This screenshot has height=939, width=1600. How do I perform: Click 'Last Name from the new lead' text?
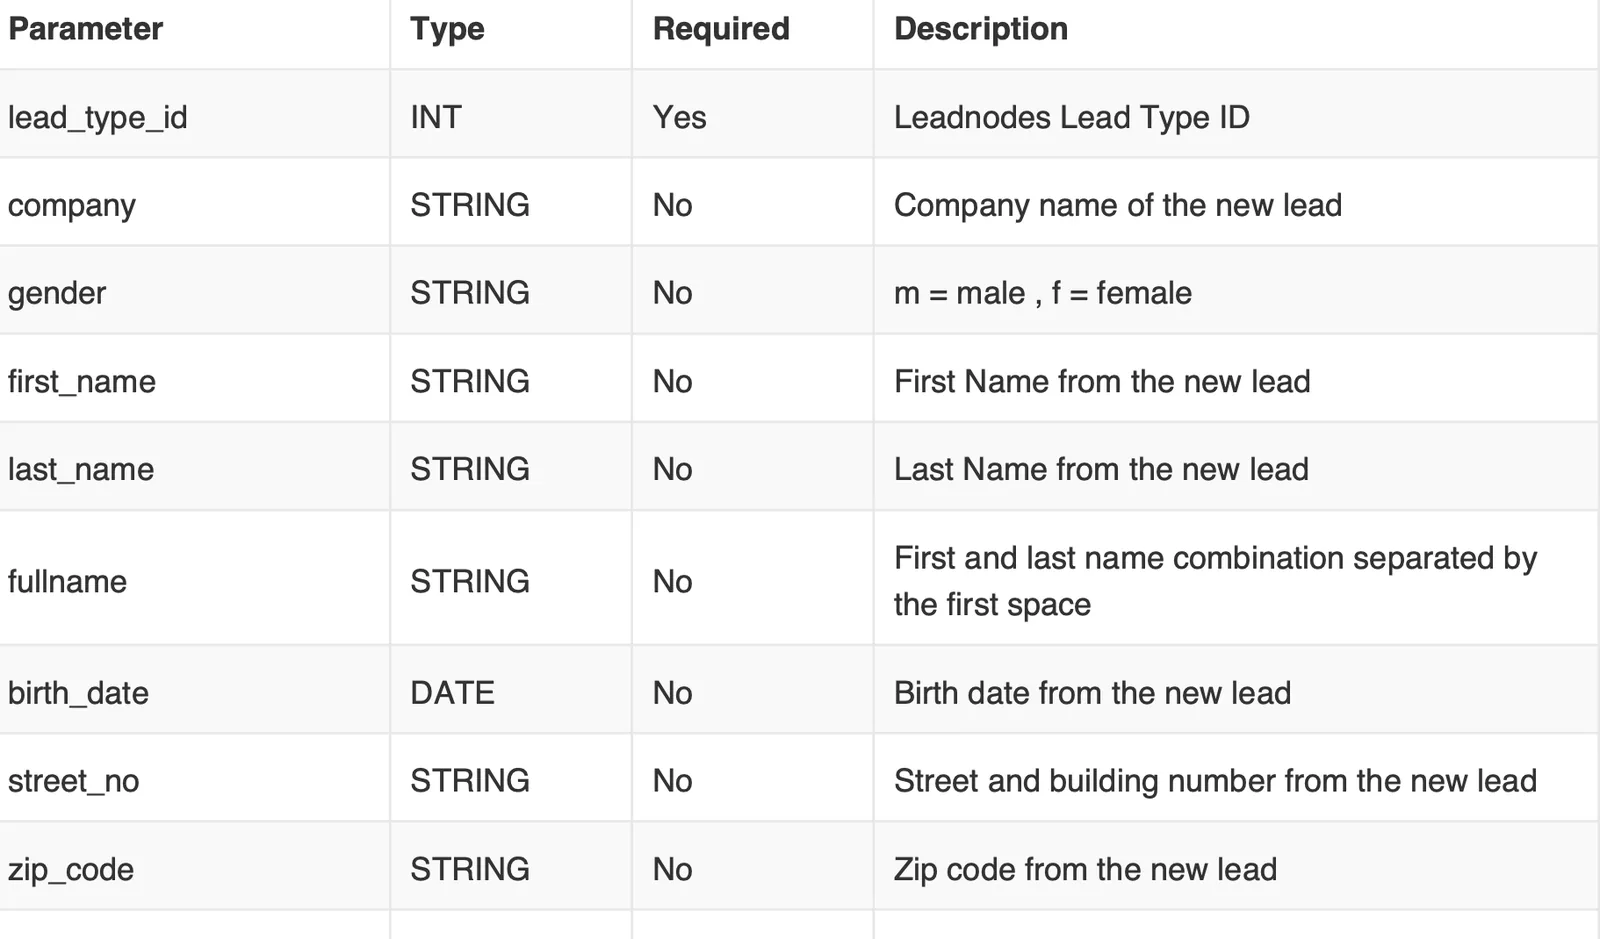click(x=1101, y=469)
